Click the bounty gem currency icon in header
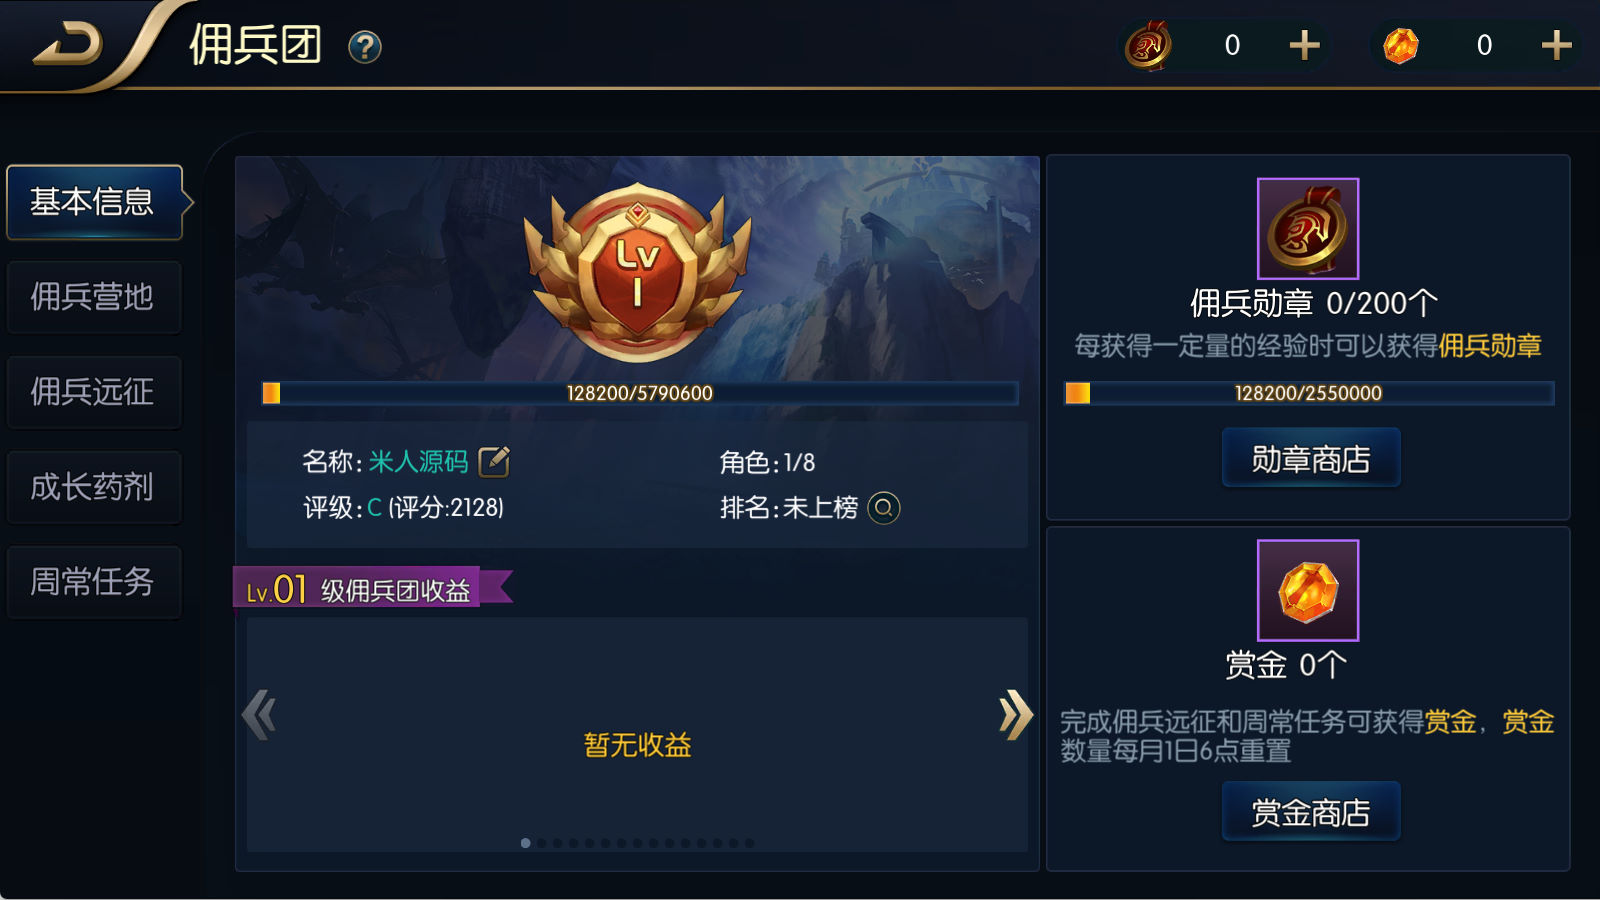 (1401, 45)
